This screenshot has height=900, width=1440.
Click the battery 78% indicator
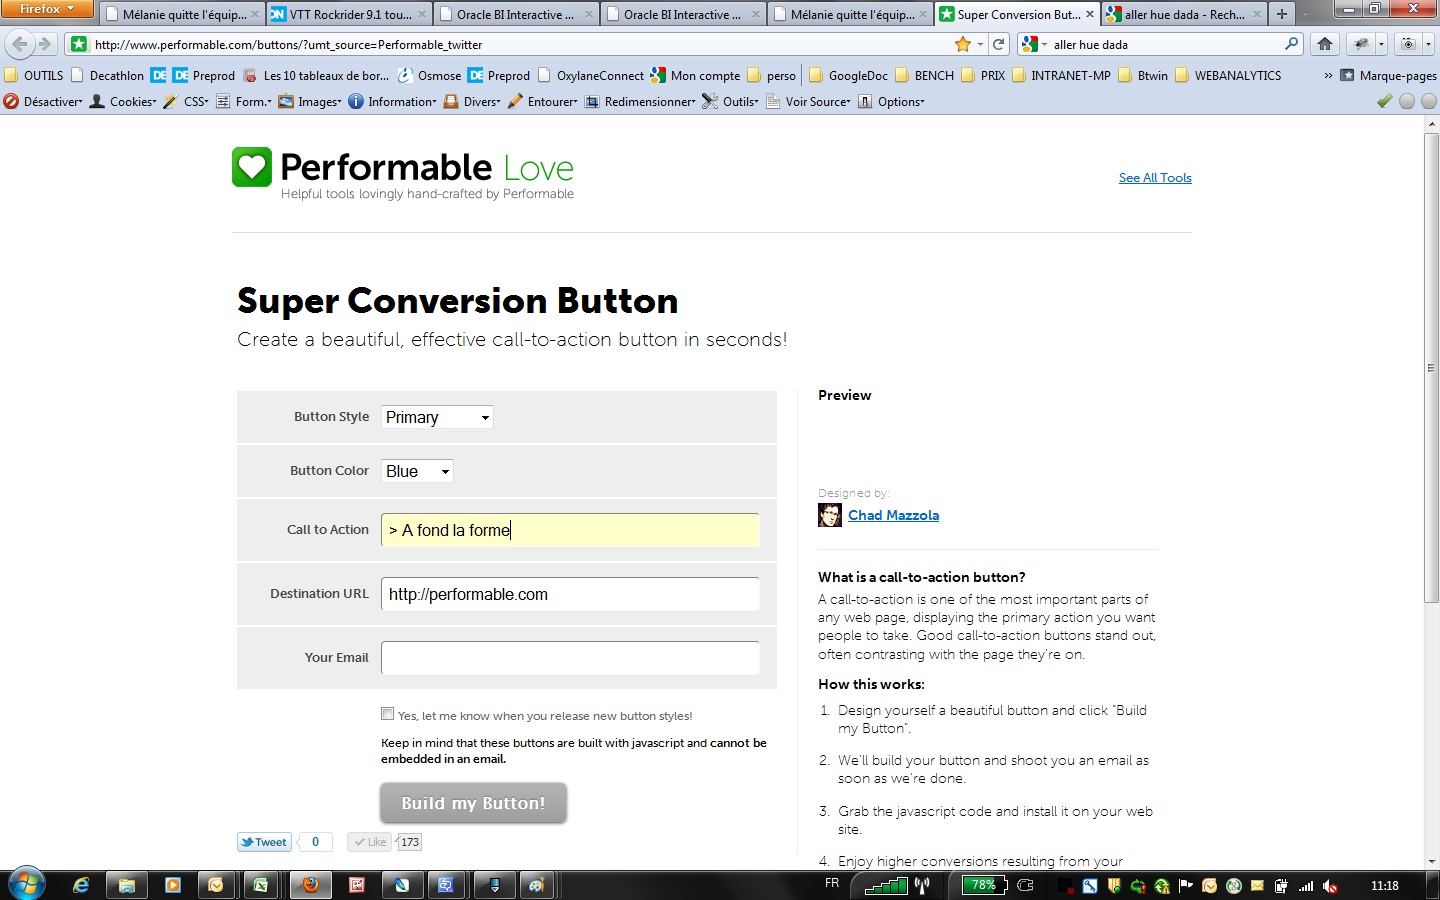(984, 885)
